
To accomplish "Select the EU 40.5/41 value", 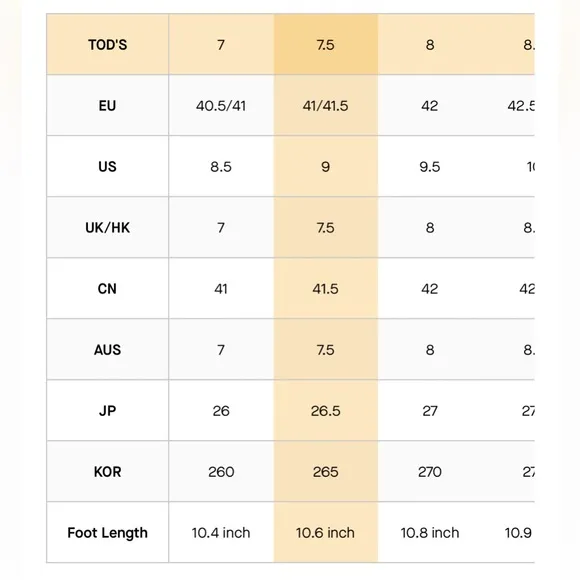I will click(221, 106).
